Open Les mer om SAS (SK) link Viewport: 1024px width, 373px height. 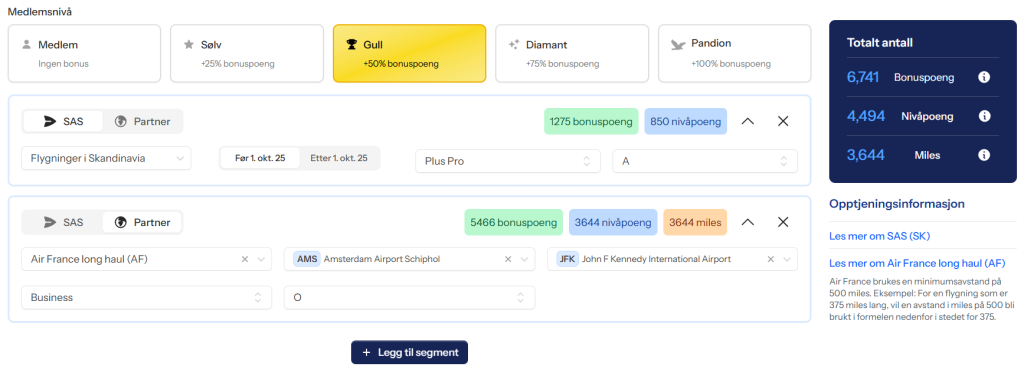(879, 236)
